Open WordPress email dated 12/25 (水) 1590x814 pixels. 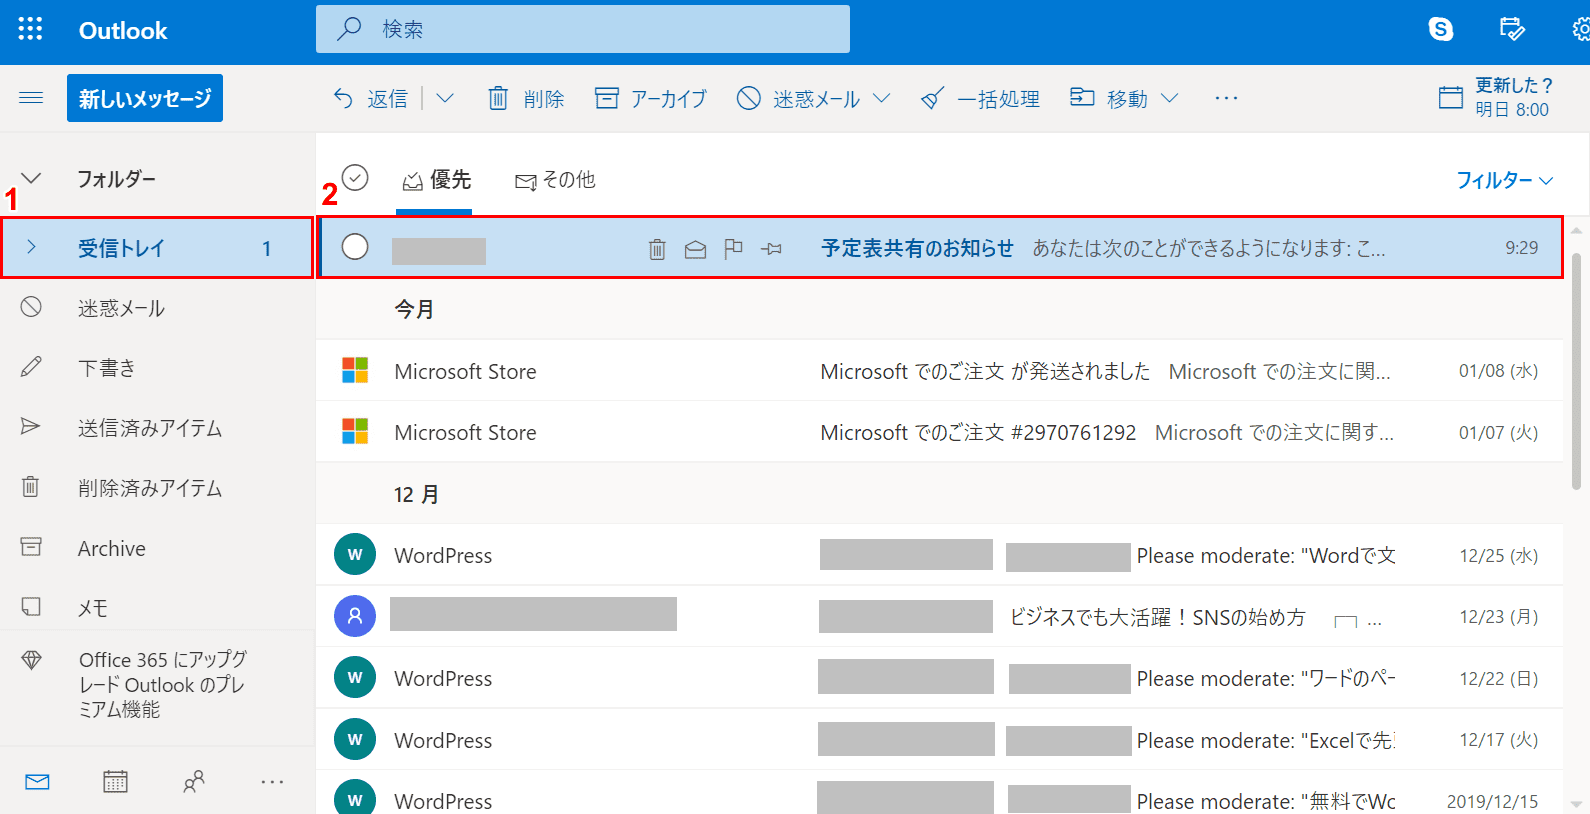(x=940, y=555)
